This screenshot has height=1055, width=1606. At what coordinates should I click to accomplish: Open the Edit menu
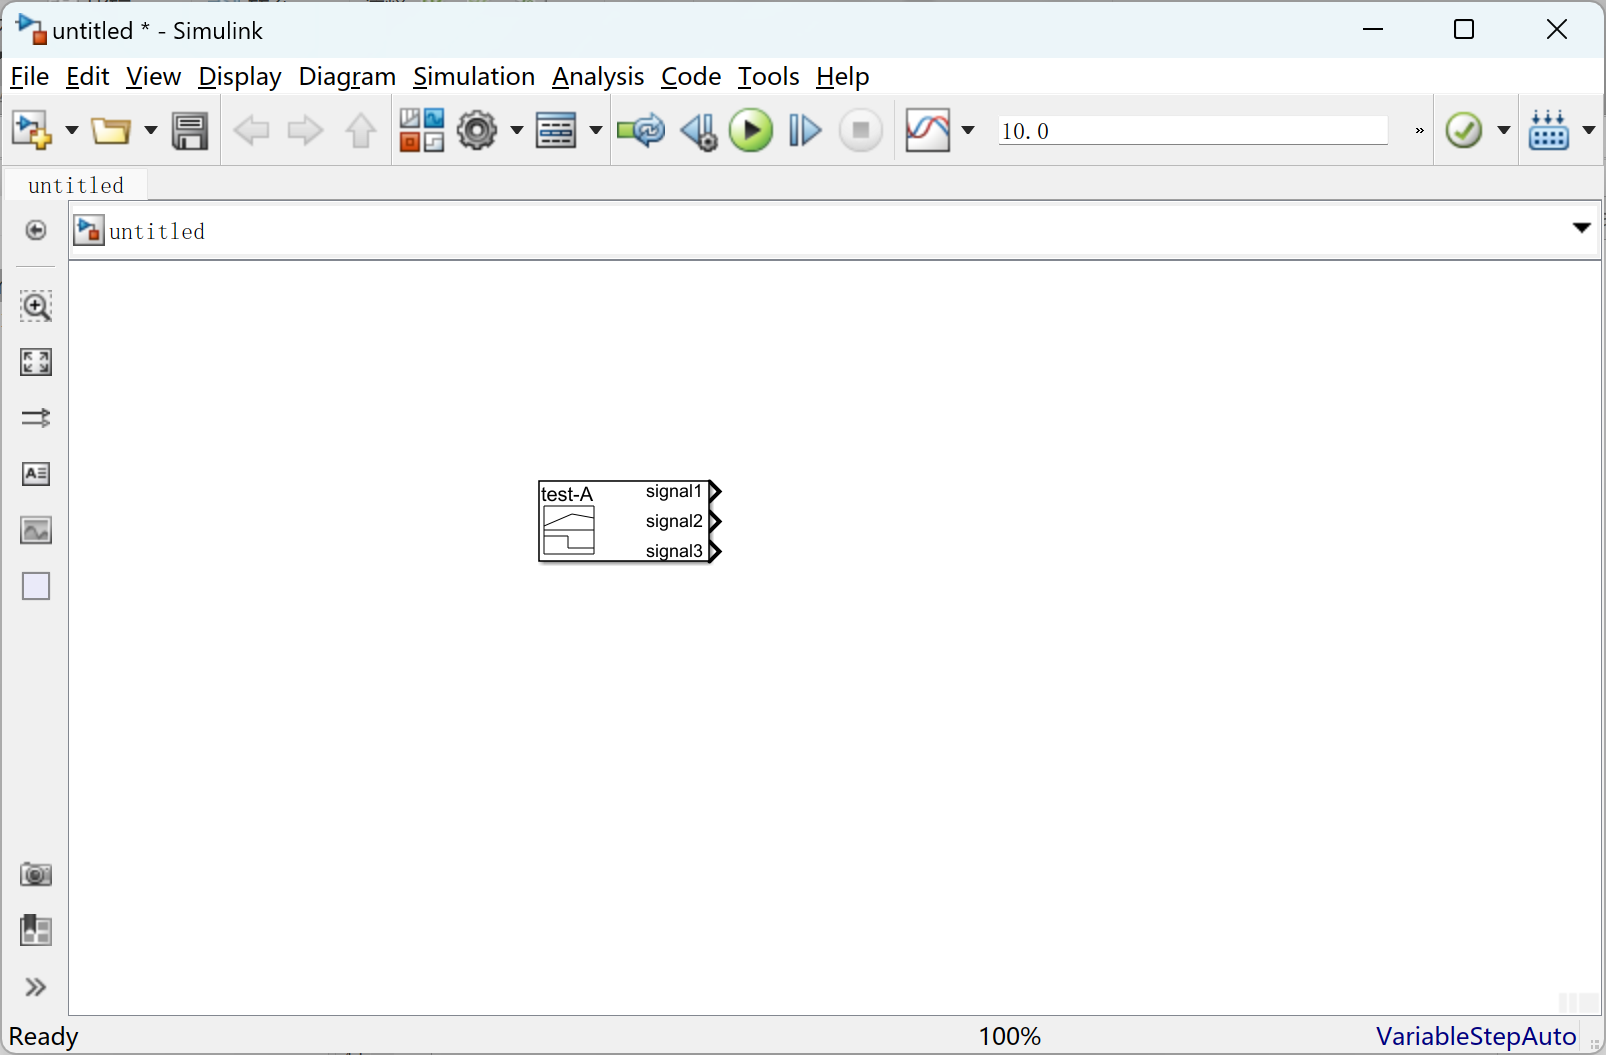click(87, 77)
